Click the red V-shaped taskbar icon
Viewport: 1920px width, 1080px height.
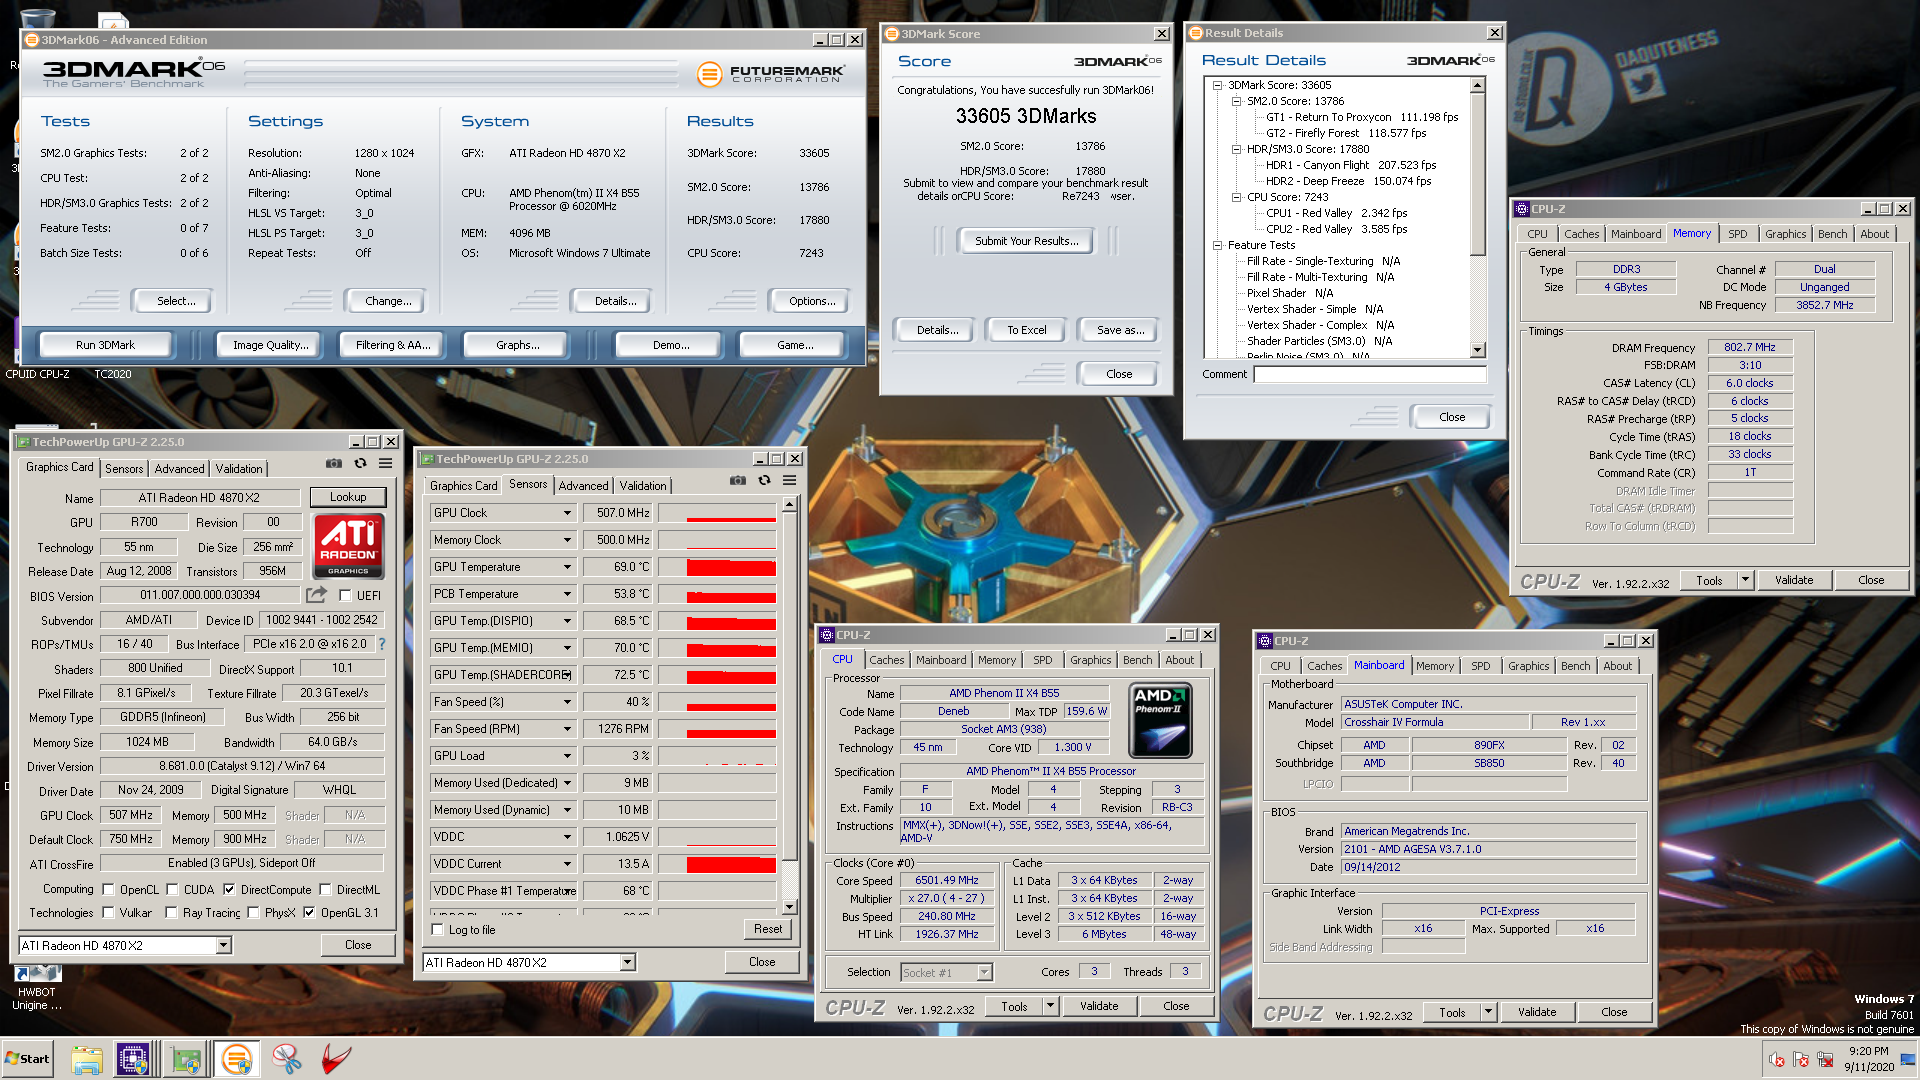pyautogui.click(x=336, y=1059)
